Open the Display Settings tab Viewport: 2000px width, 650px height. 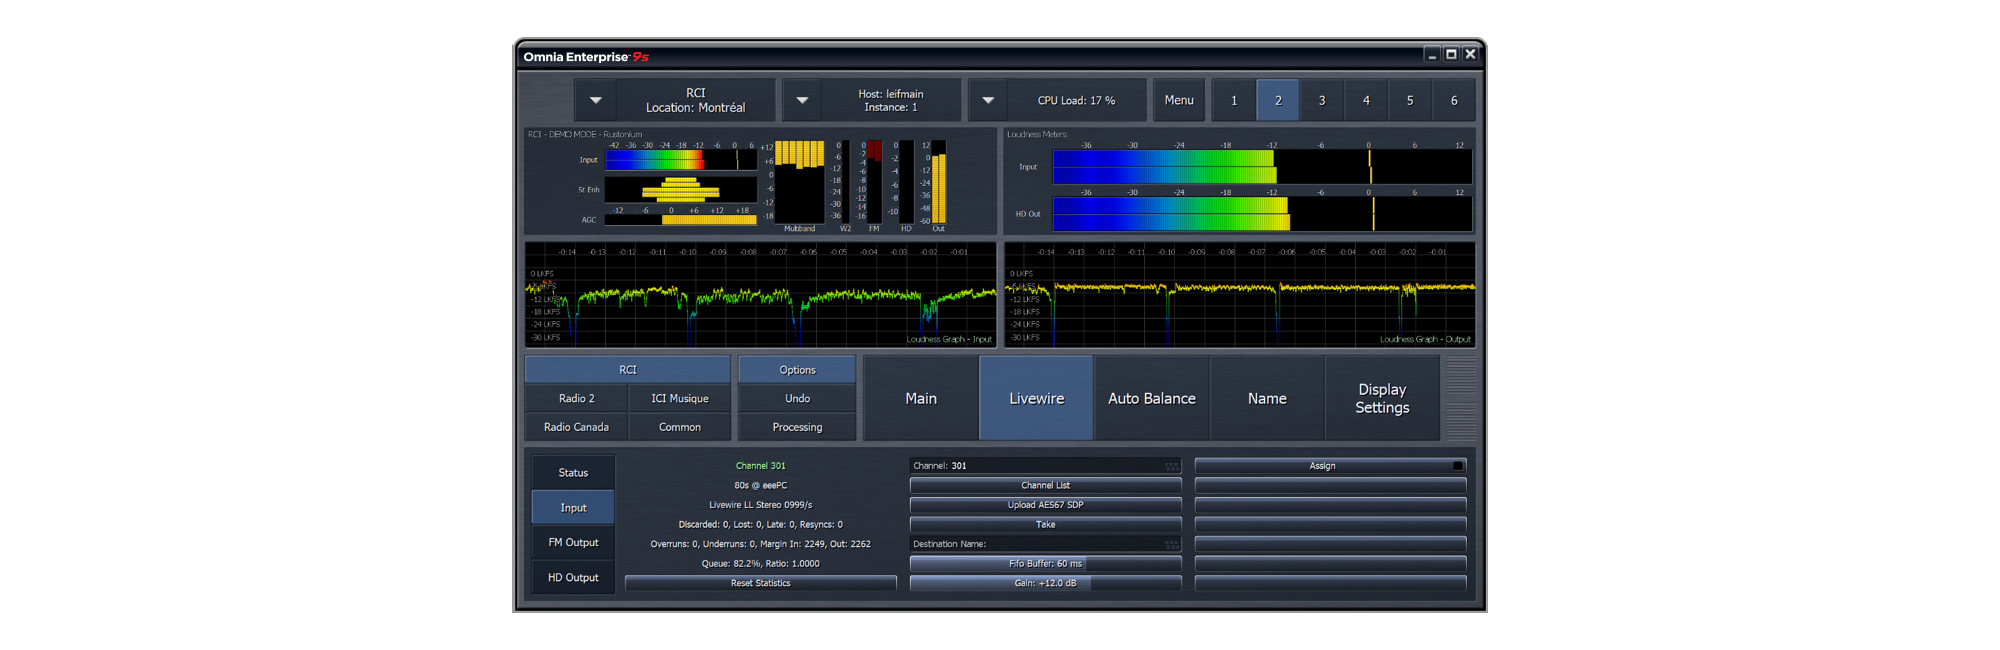[x=1382, y=398]
